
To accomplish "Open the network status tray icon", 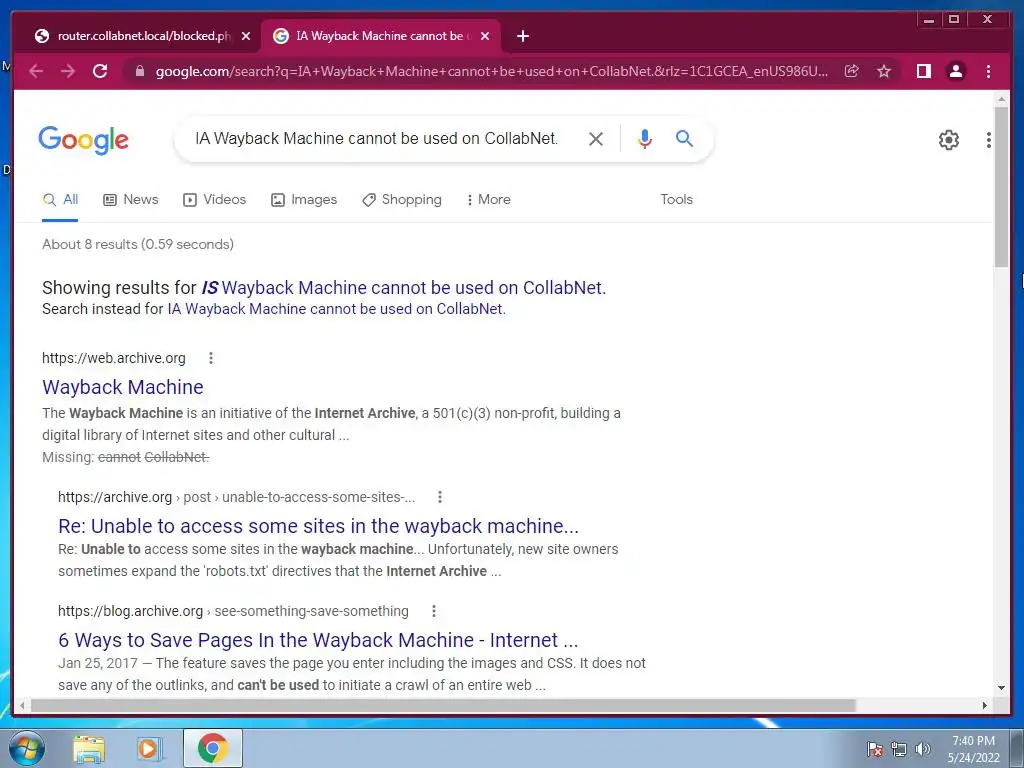I will point(899,749).
